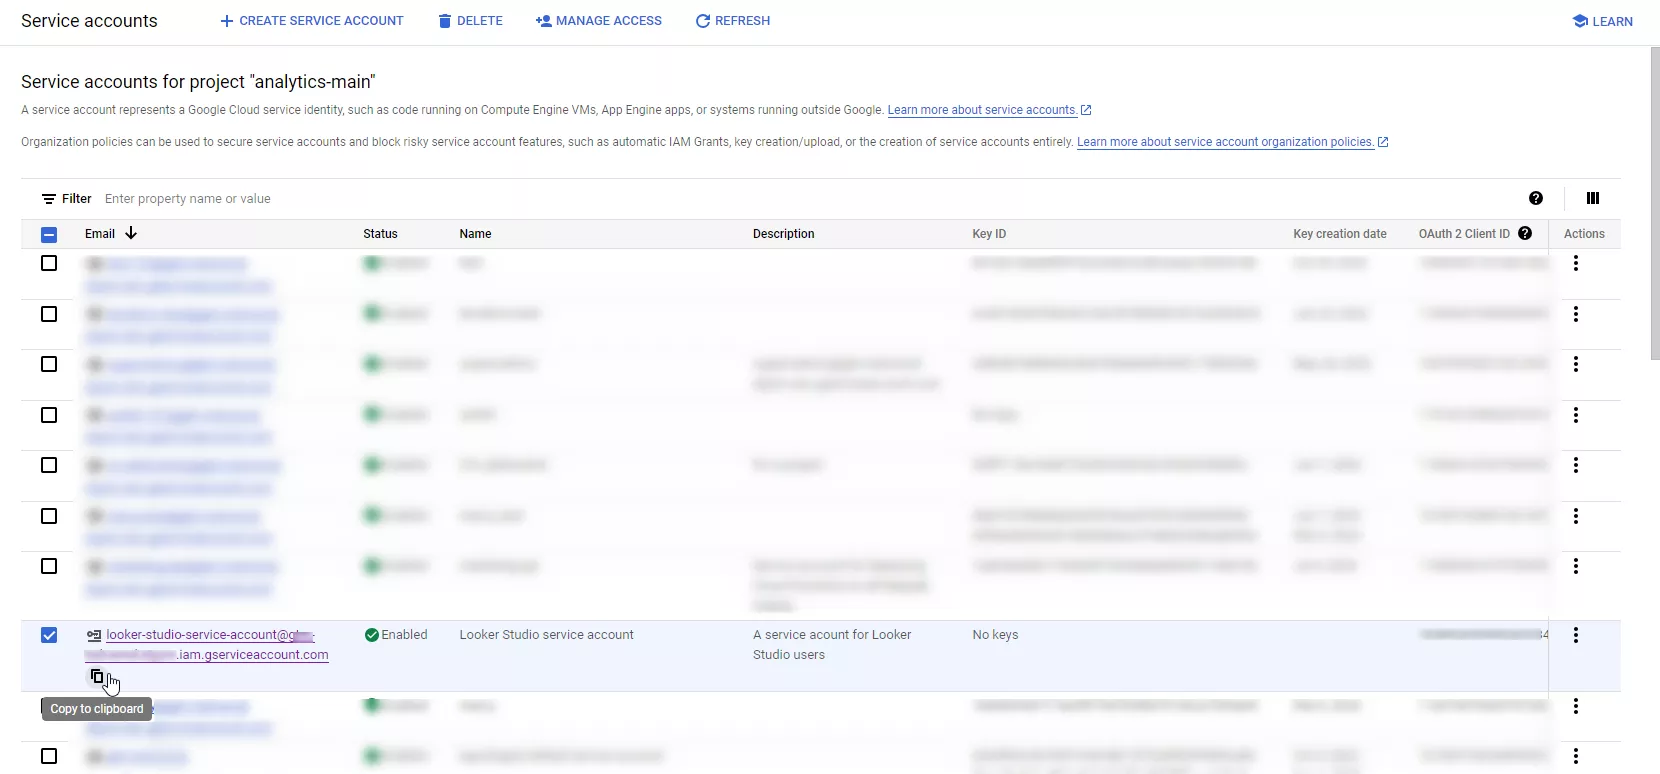Sort by Email column arrow
The width and height of the screenshot is (1660, 774).
click(131, 233)
